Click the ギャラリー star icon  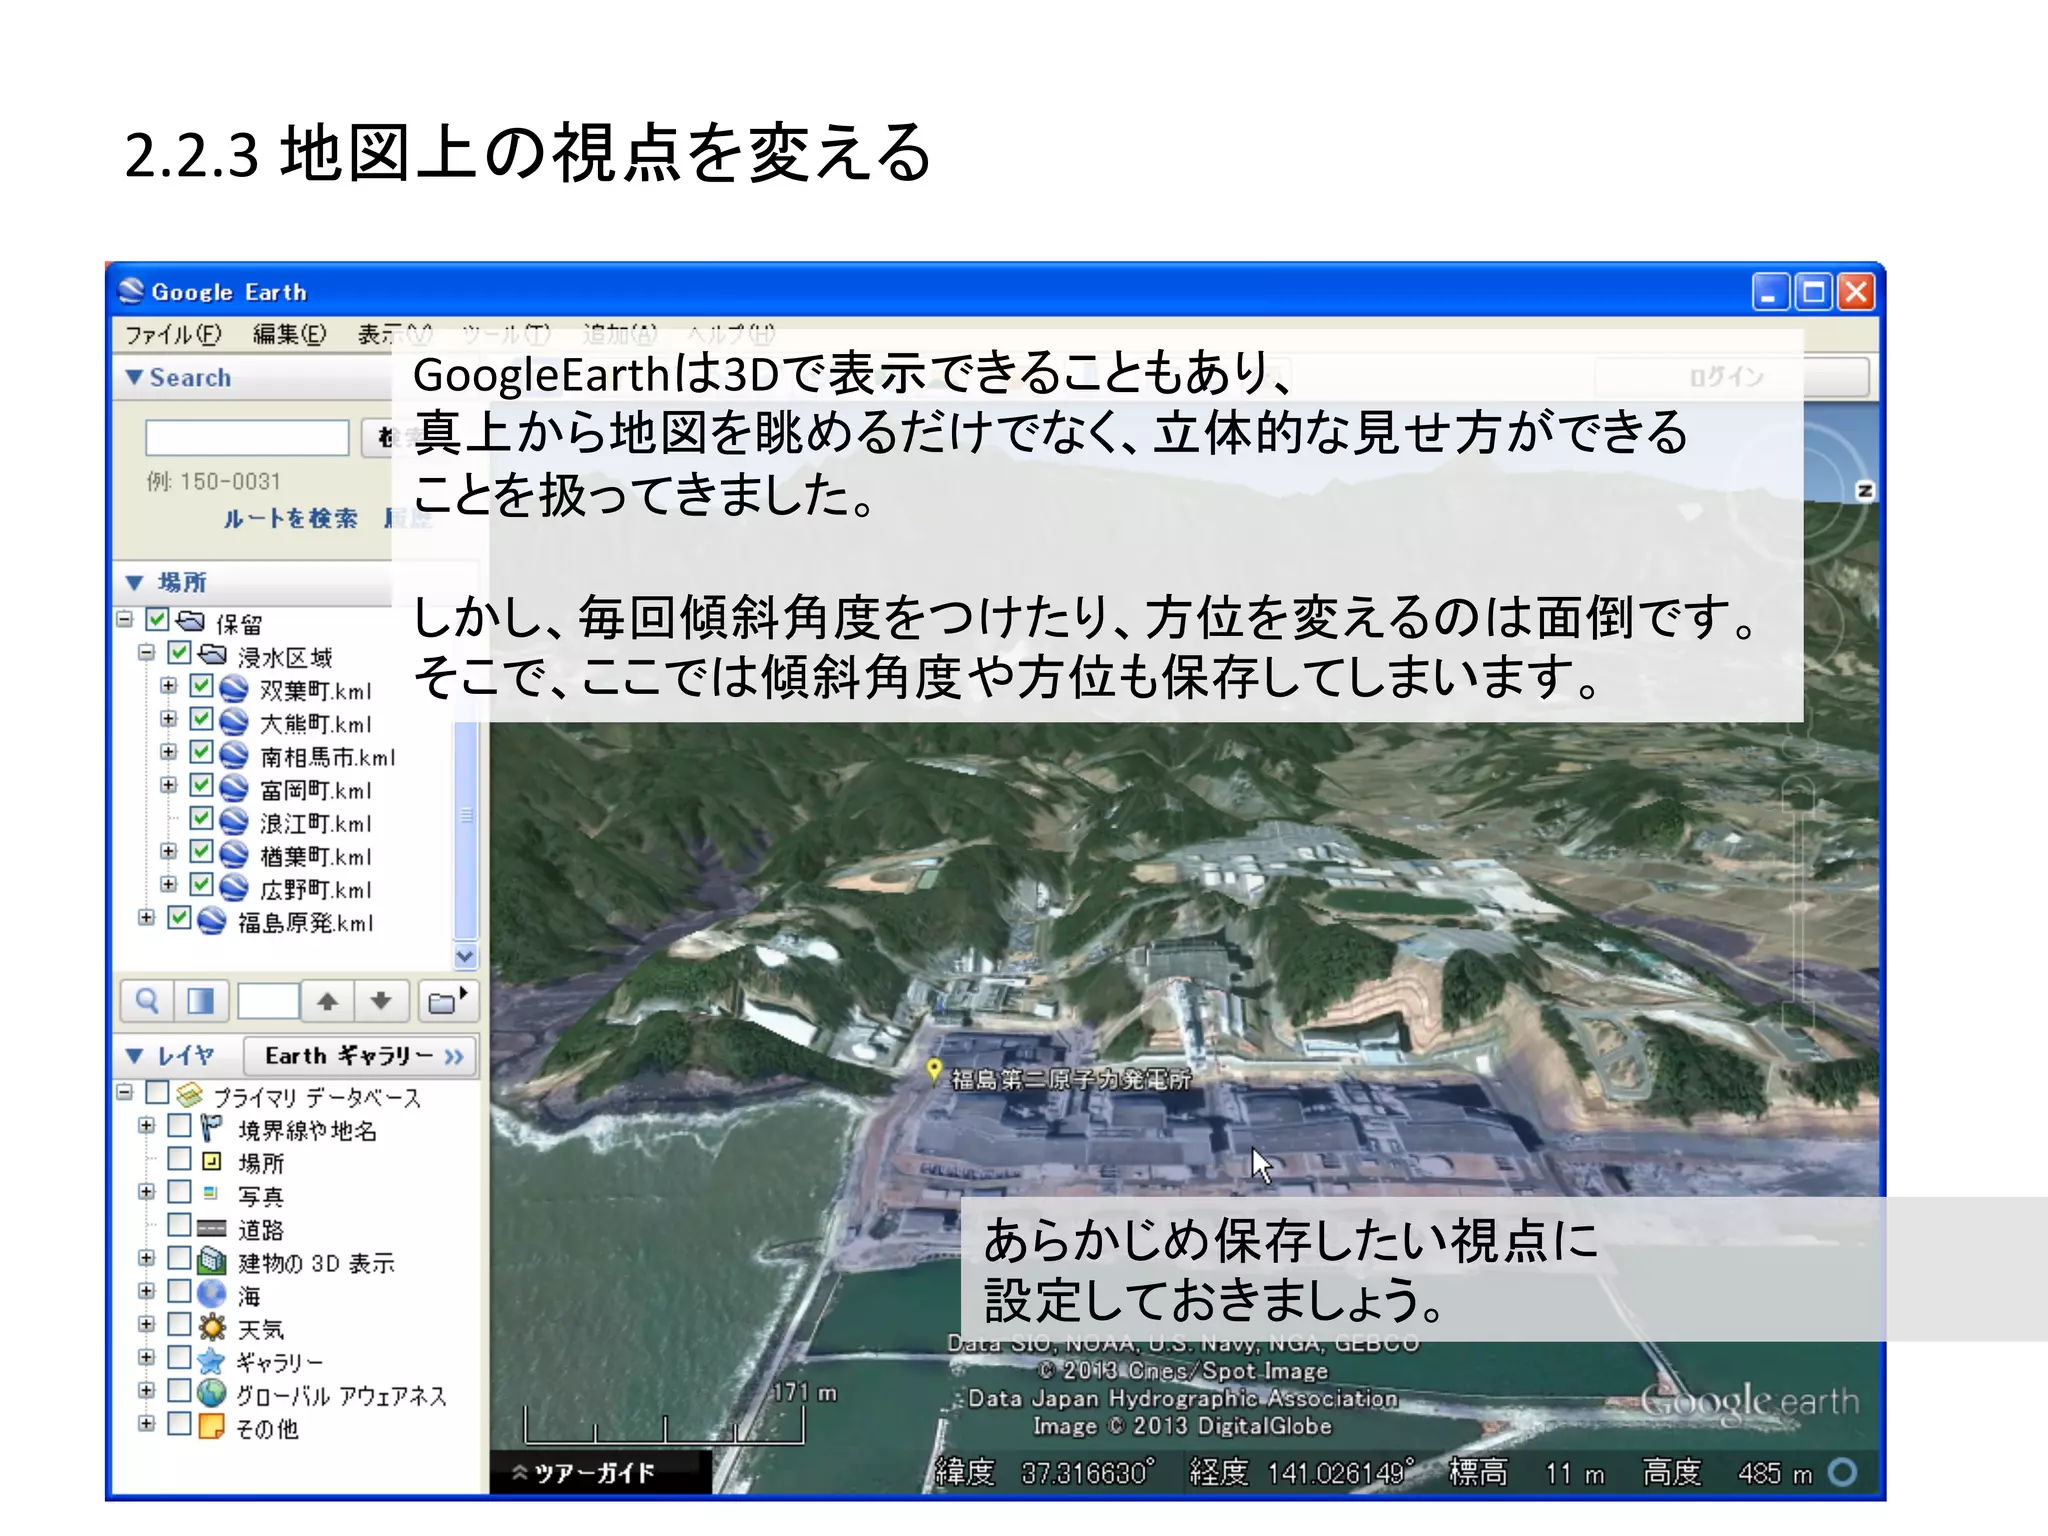click(211, 1361)
